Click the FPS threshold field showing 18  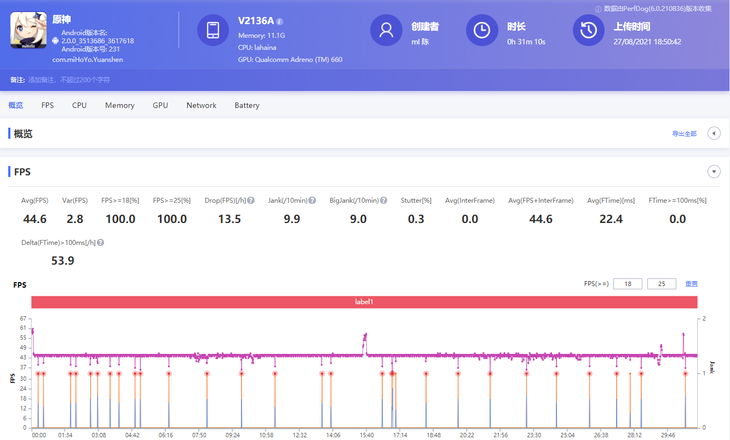pos(627,285)
